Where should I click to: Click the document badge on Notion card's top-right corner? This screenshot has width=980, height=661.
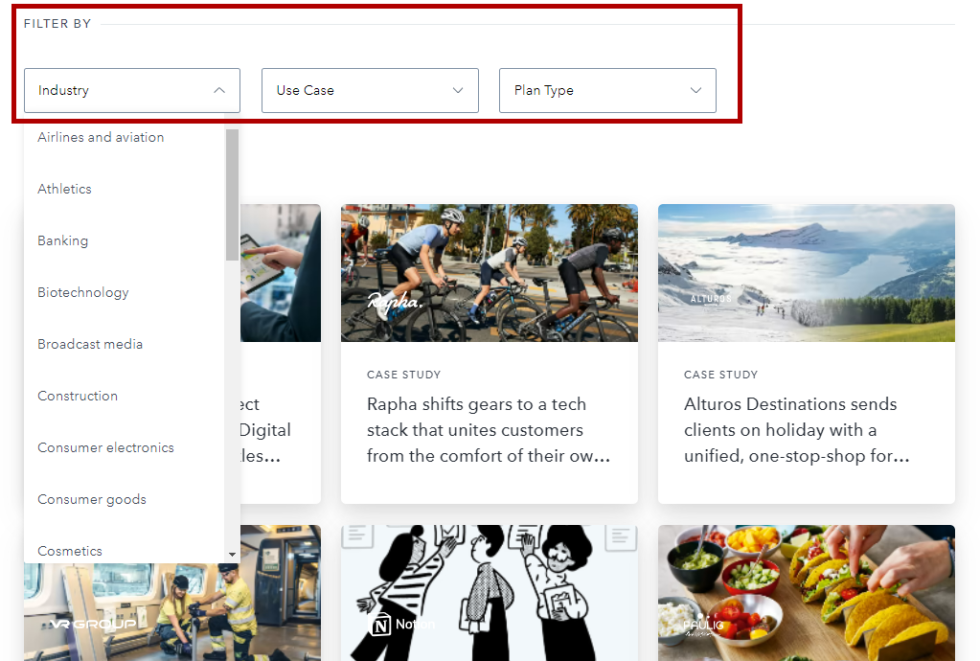pos(621,539)
